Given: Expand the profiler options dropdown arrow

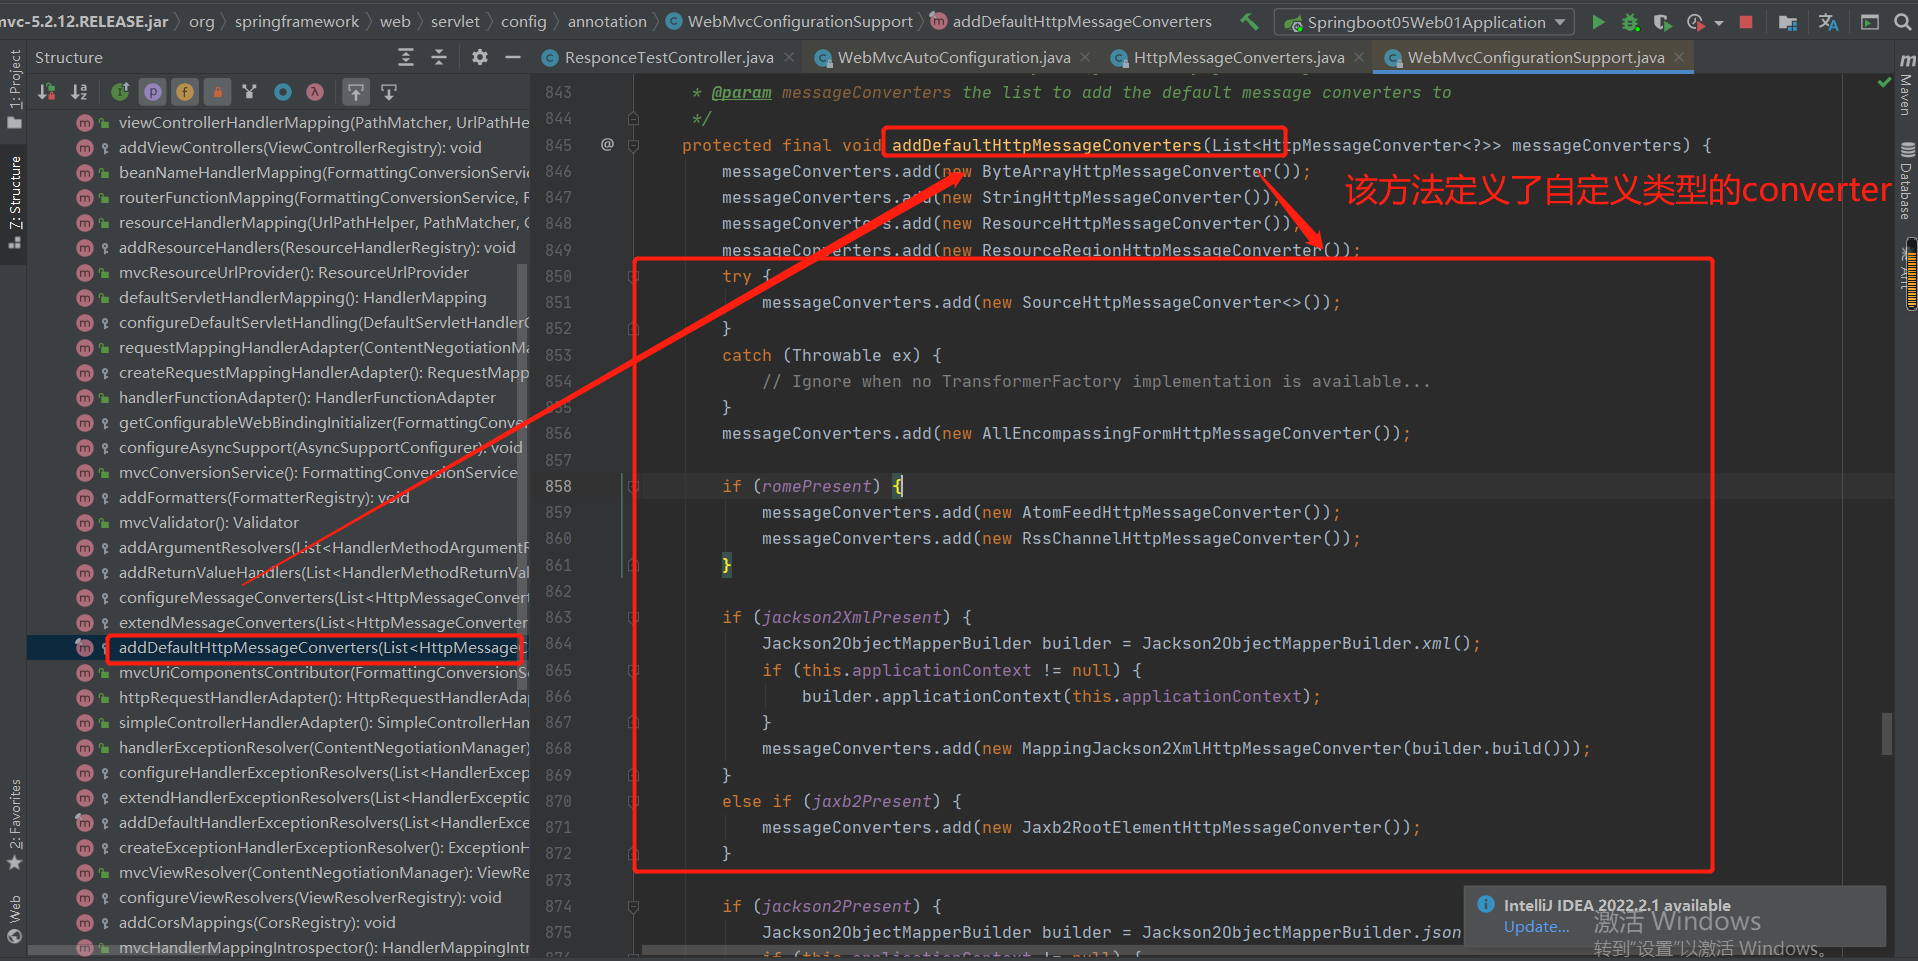Looking at the screenshot, I should point(1718,22).
